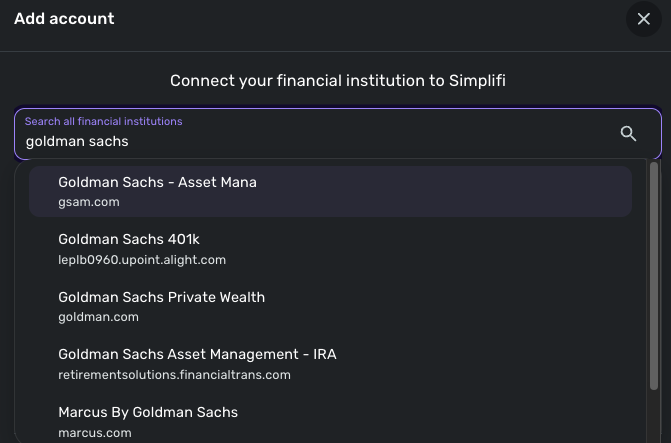Choose the Goldman Sachs 401k institution
Viewport: 671px width, 443px height.
(x=129, y=240)
